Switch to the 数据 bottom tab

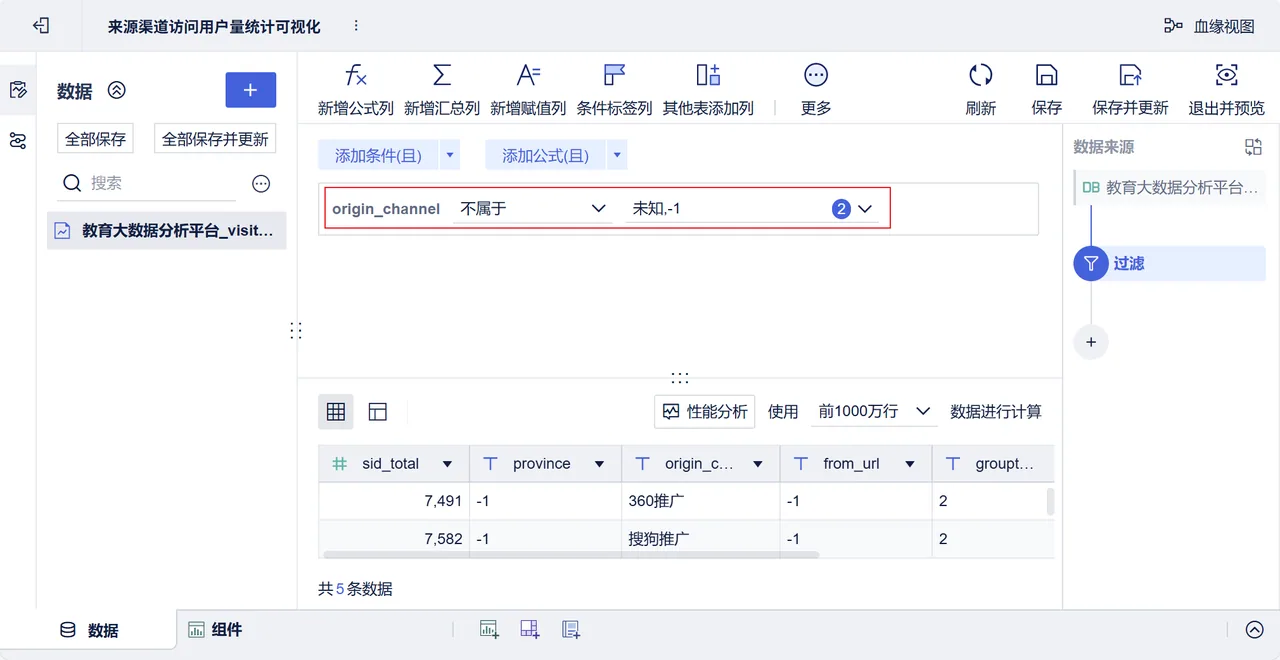click(88, 630)
